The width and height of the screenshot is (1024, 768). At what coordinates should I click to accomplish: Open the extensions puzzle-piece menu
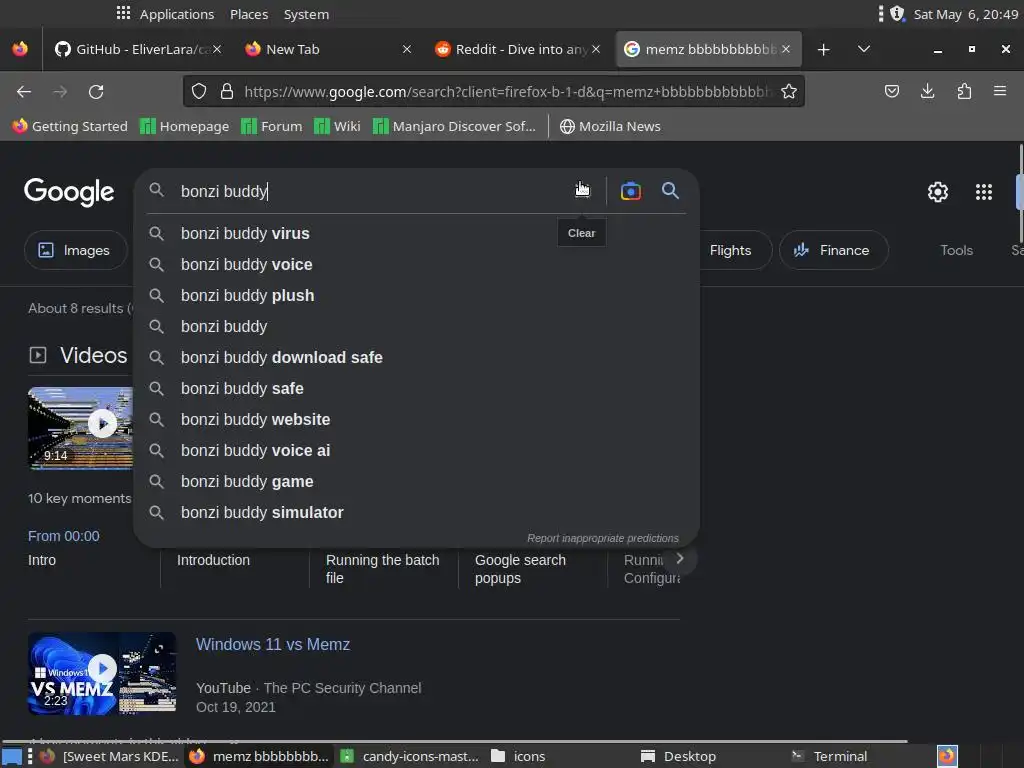[x=964, y=91]
